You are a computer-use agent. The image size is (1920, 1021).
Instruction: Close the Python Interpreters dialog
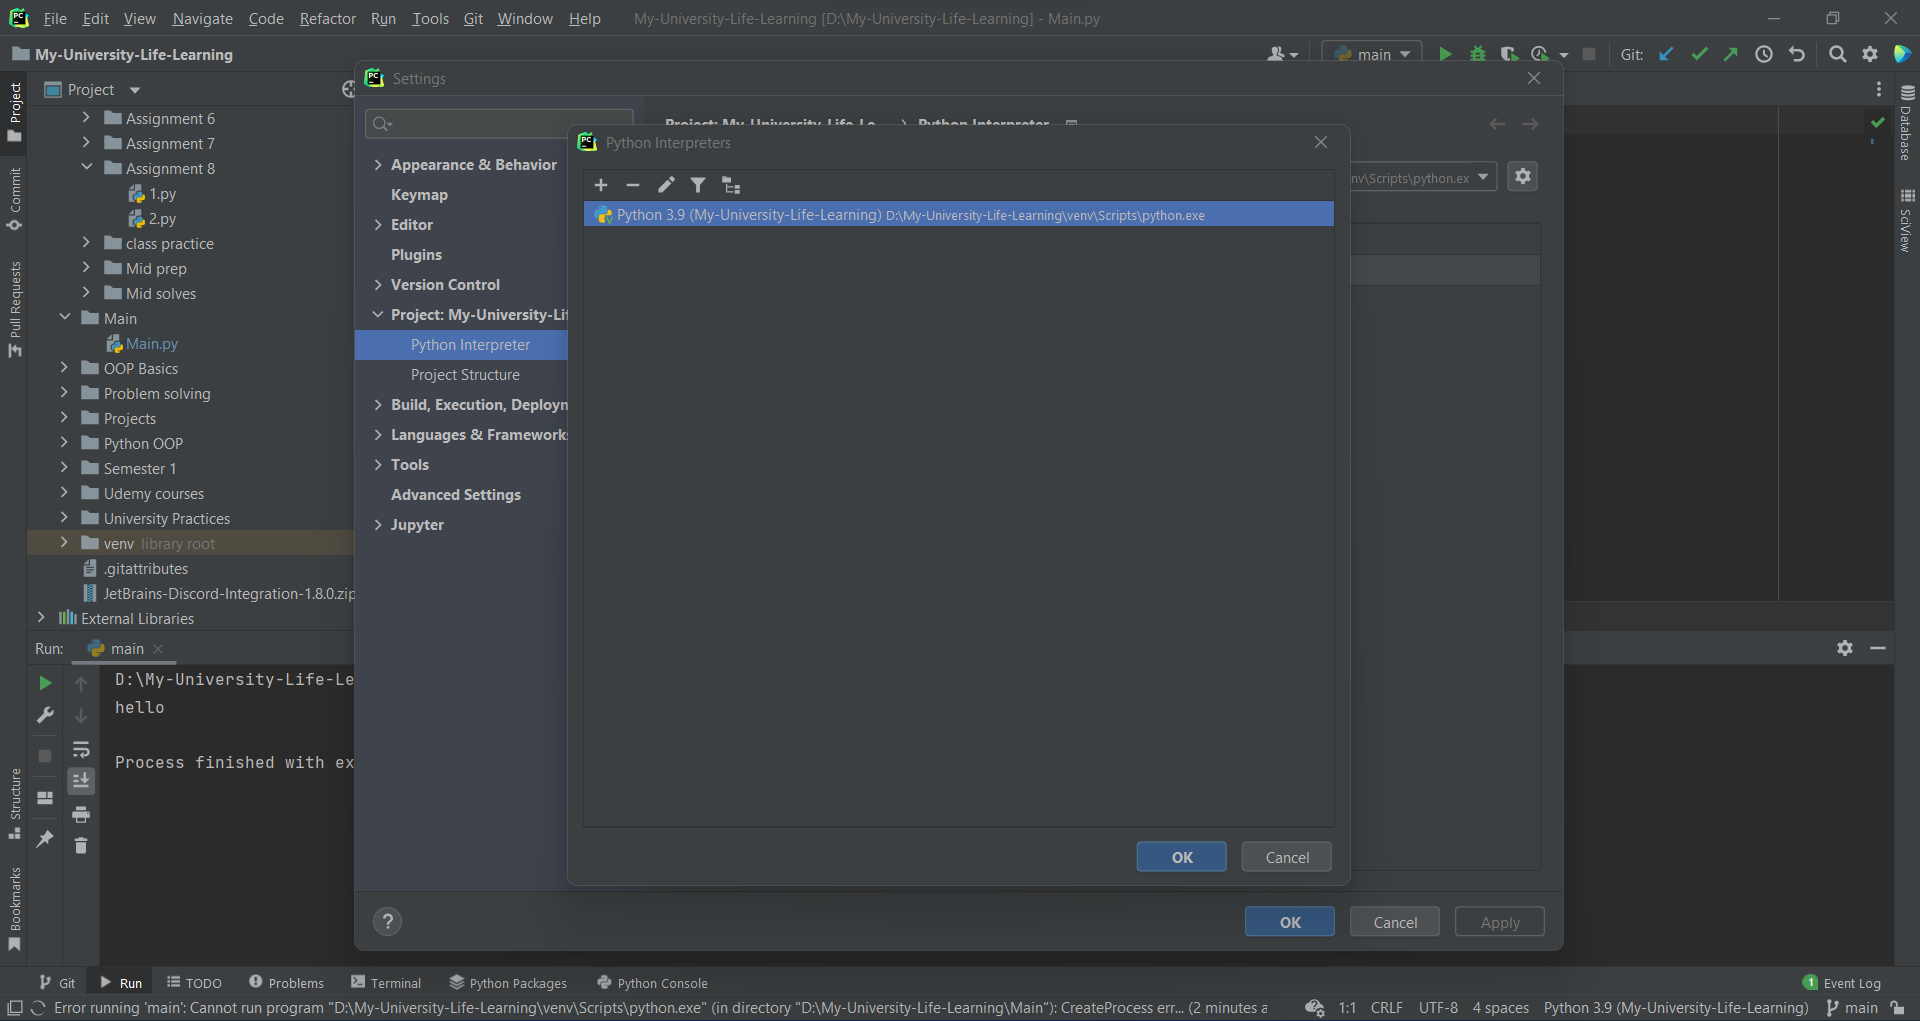point(1321,142)
